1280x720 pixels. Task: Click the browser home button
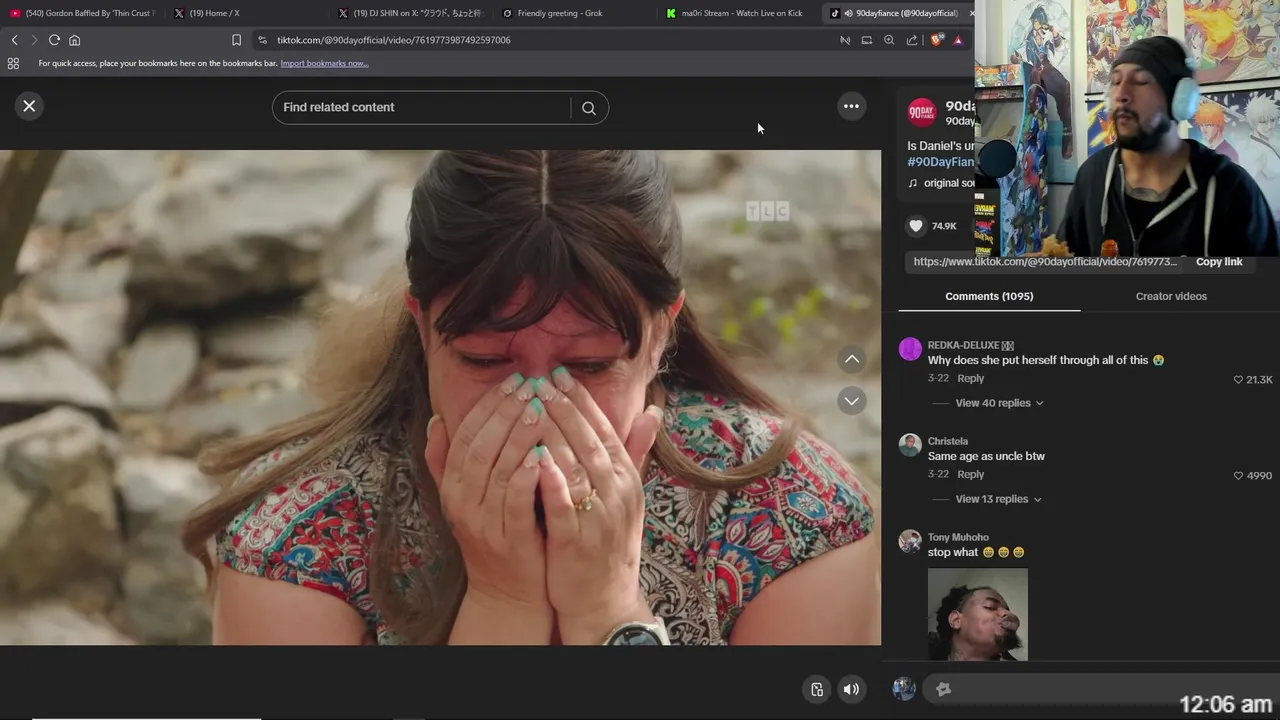74,40
